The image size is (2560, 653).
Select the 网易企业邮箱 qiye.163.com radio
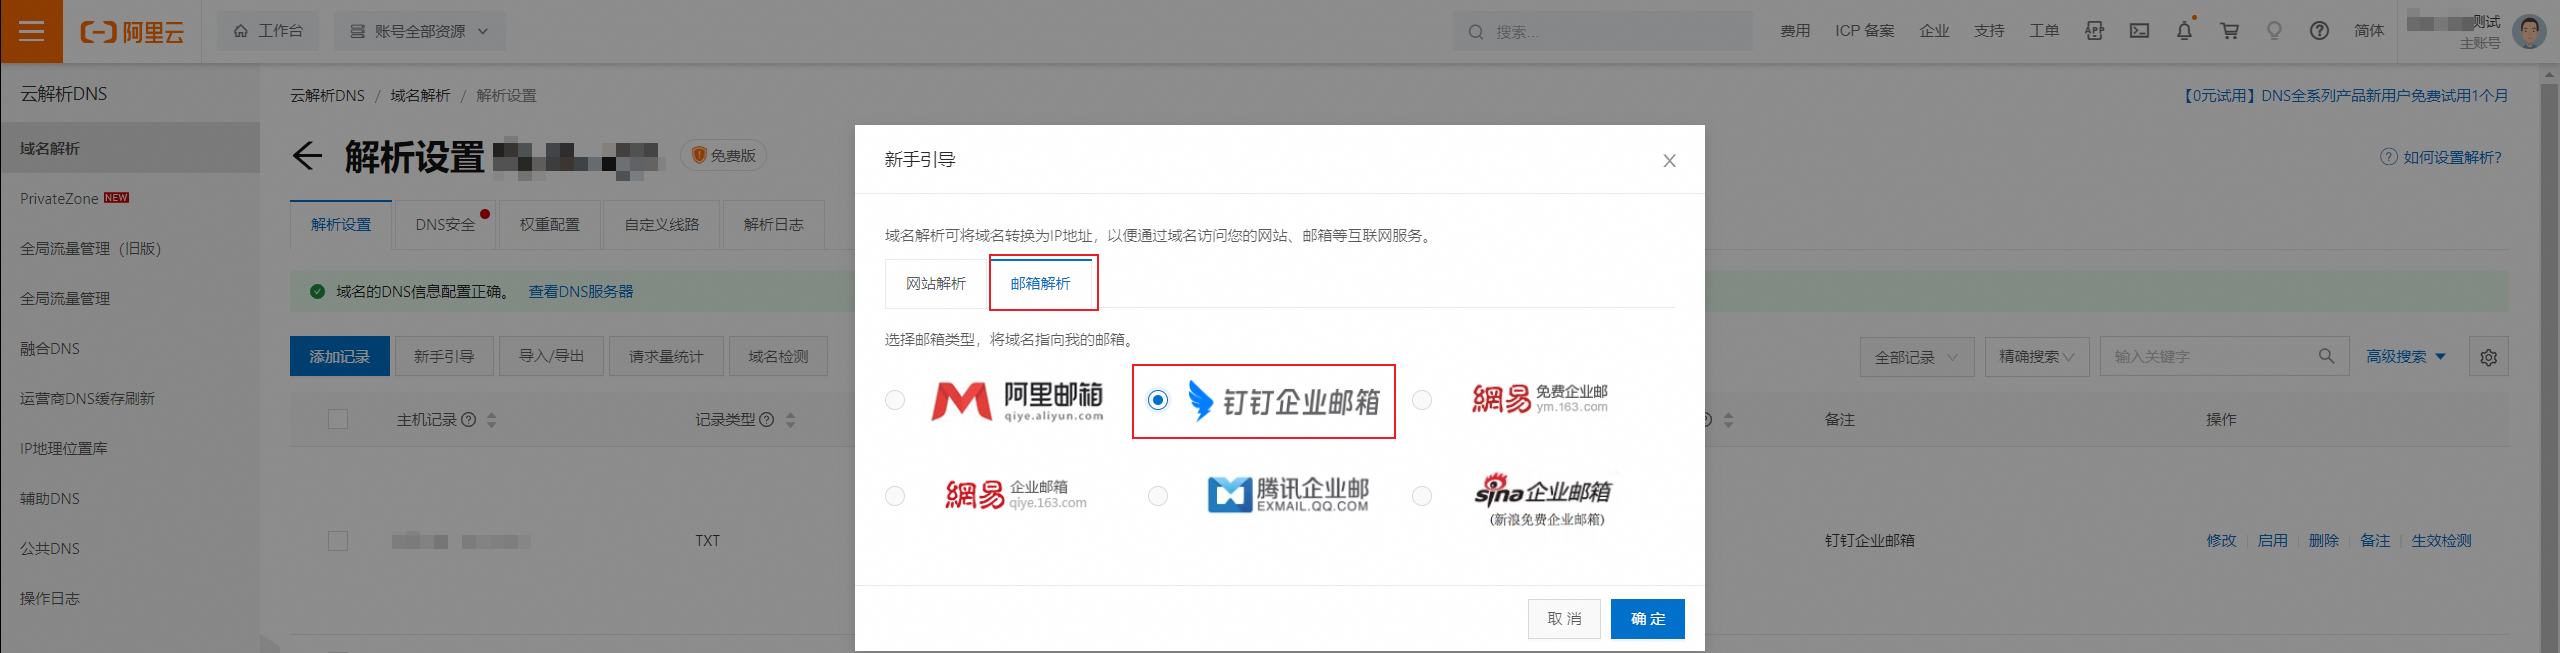click(895, 496)
